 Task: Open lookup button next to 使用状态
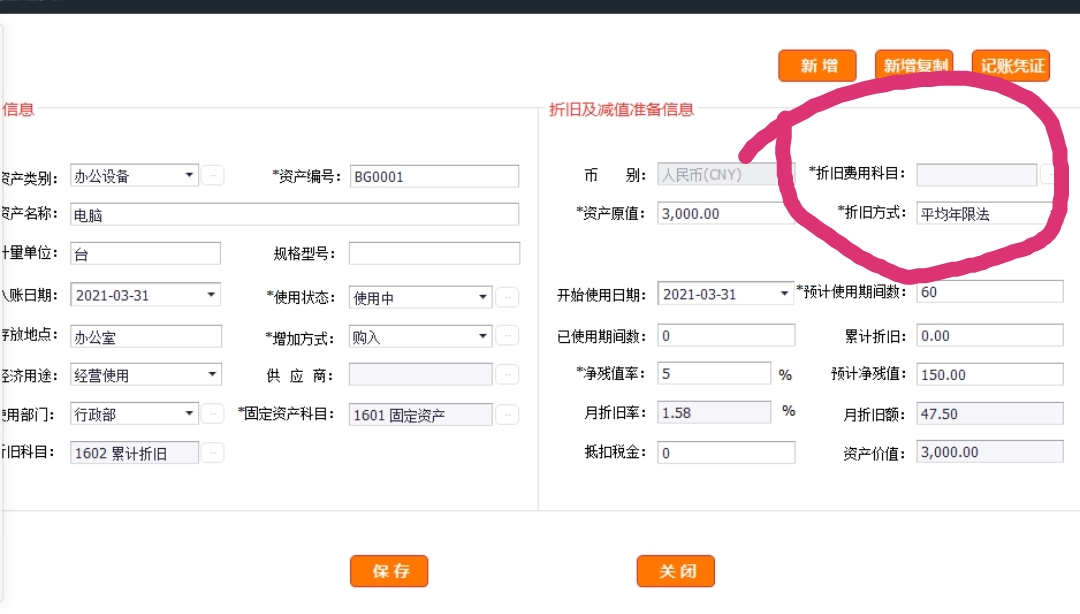[x=507, y=297]
